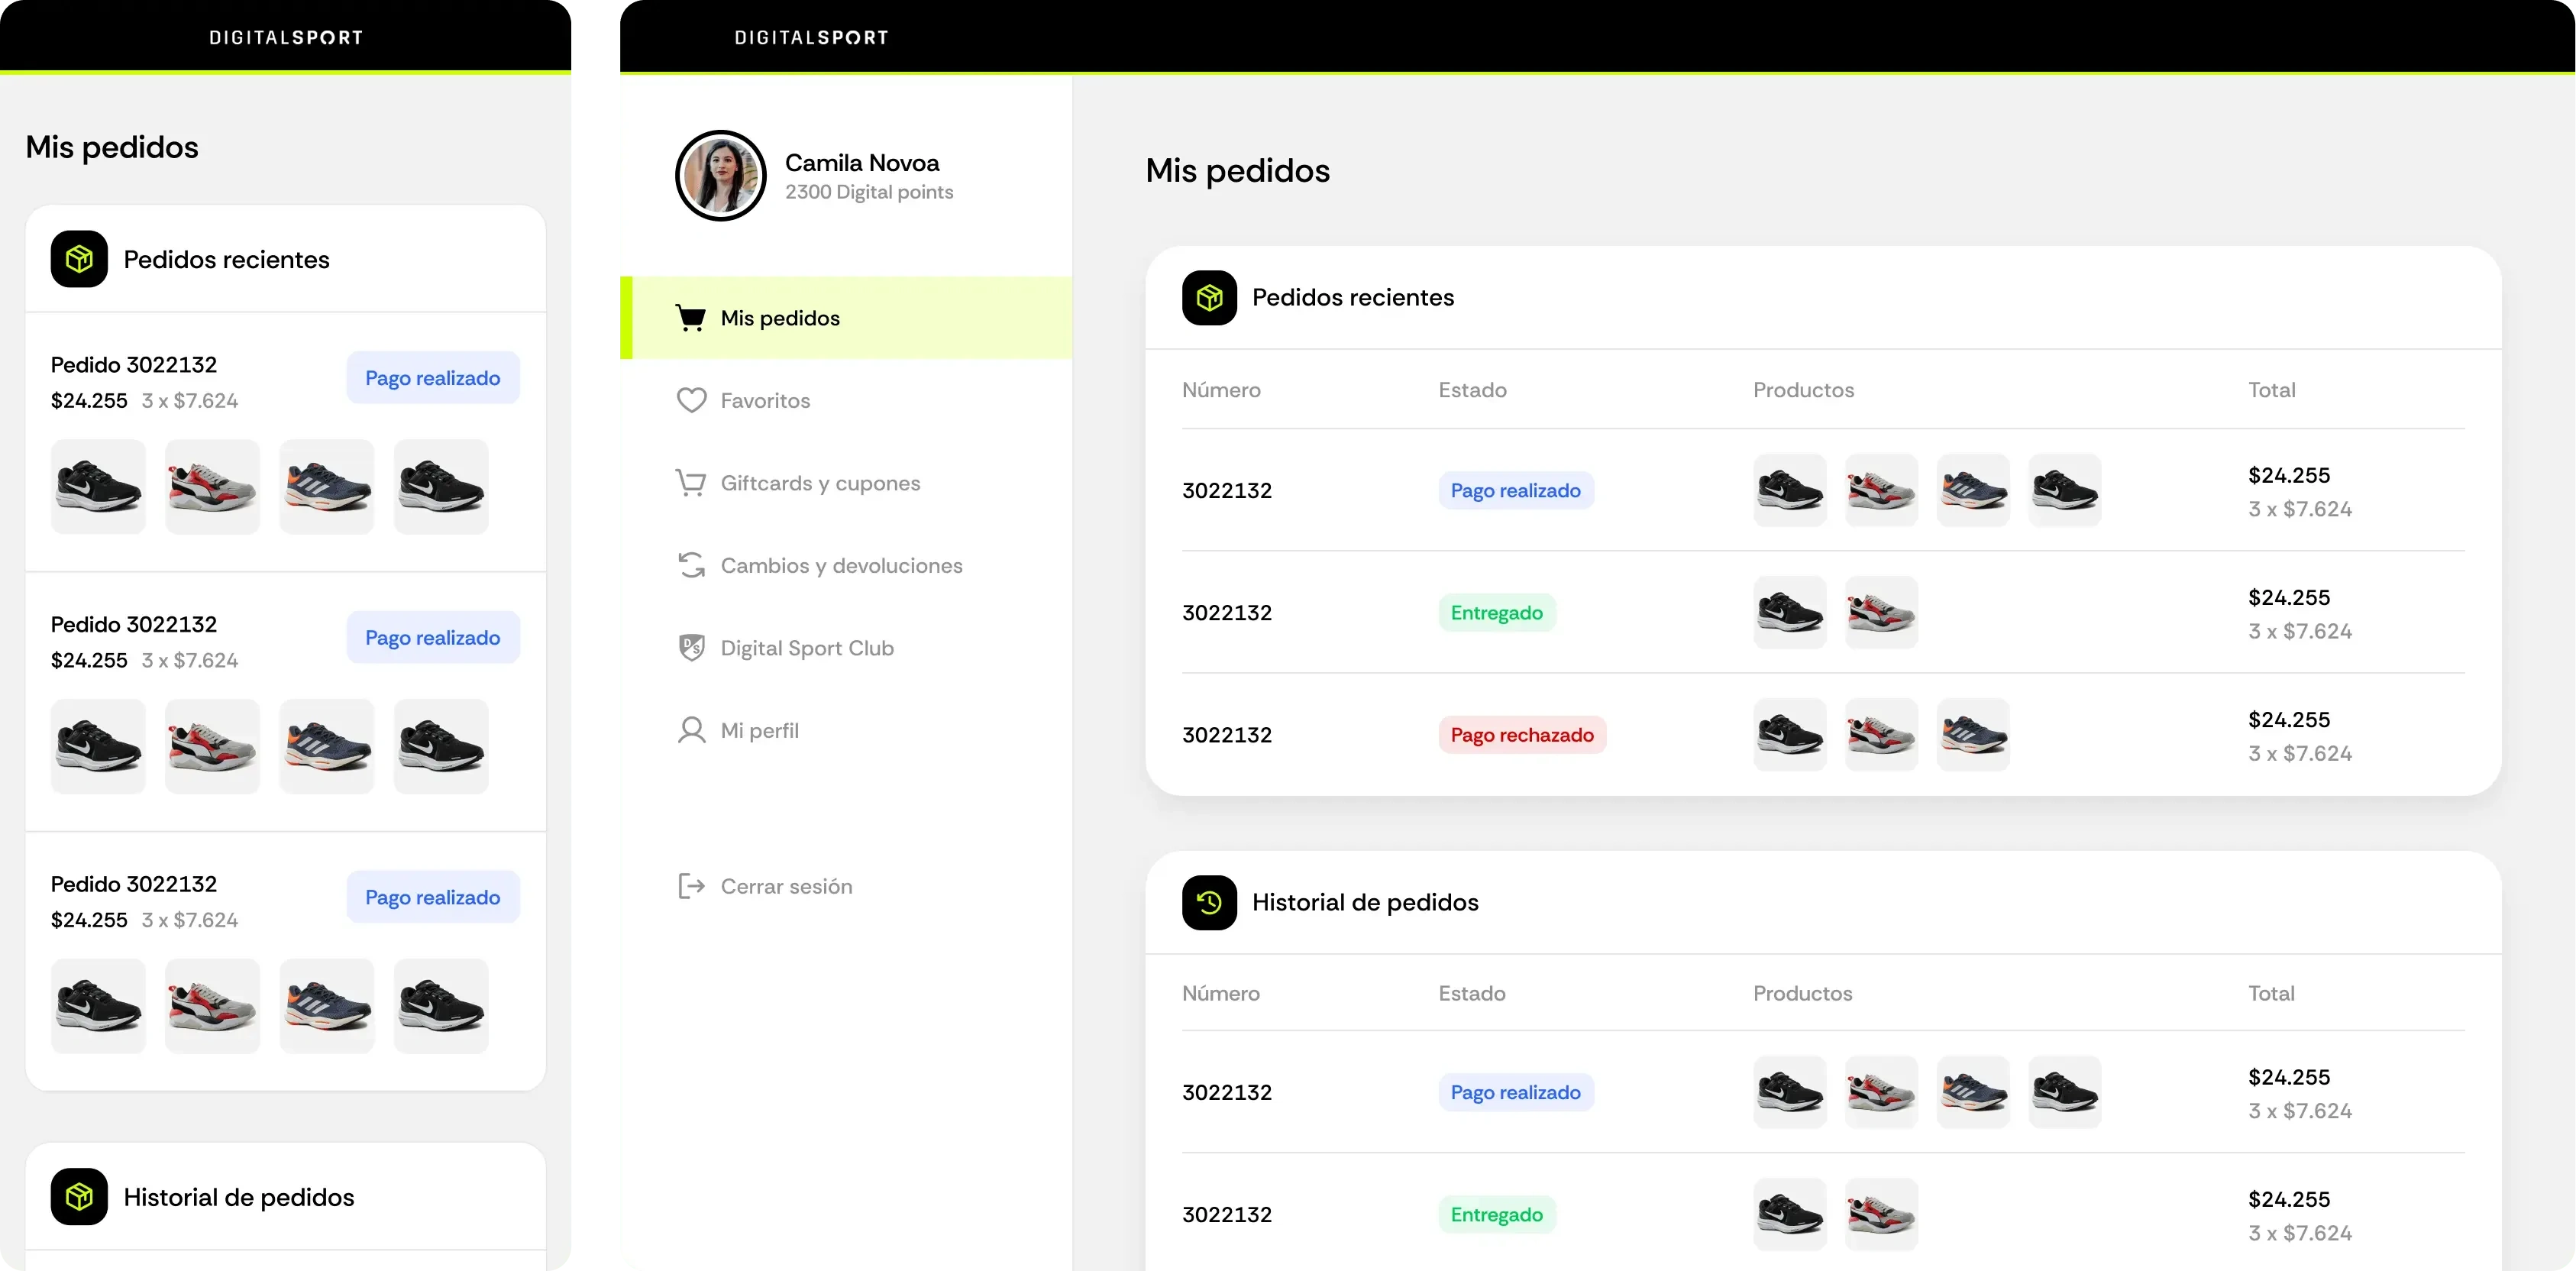Click the Cerrar sesión link
This screenshot has height=1271, width=2576.
(786, 886)
